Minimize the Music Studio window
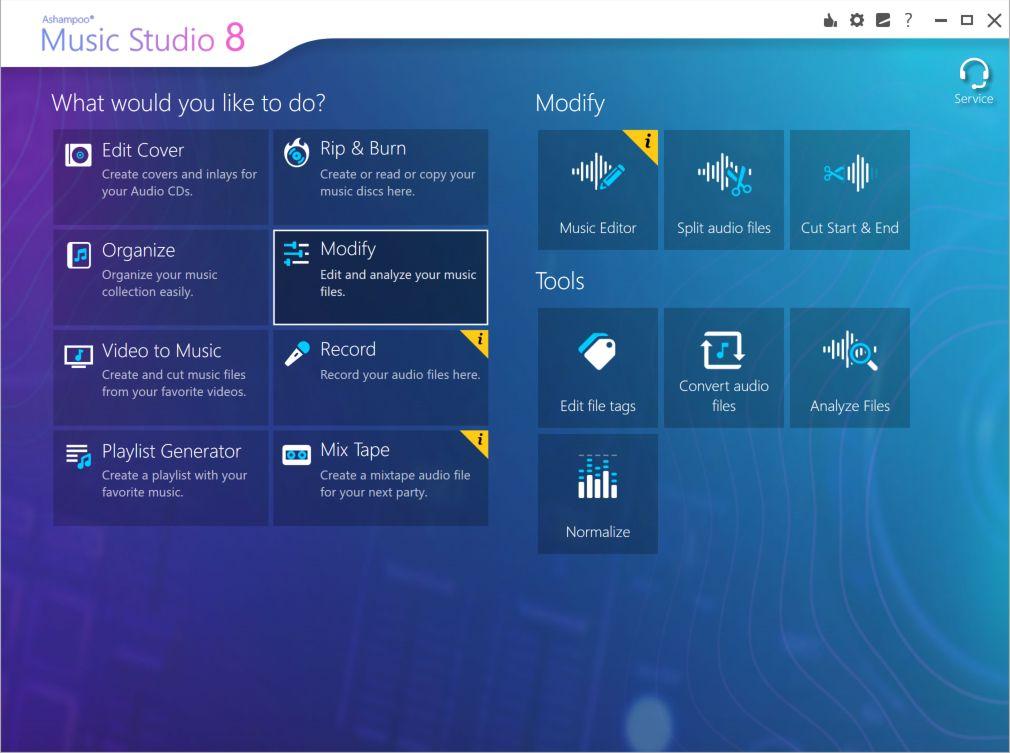Screen dimensions: 1010x753 tap(941, 21)
